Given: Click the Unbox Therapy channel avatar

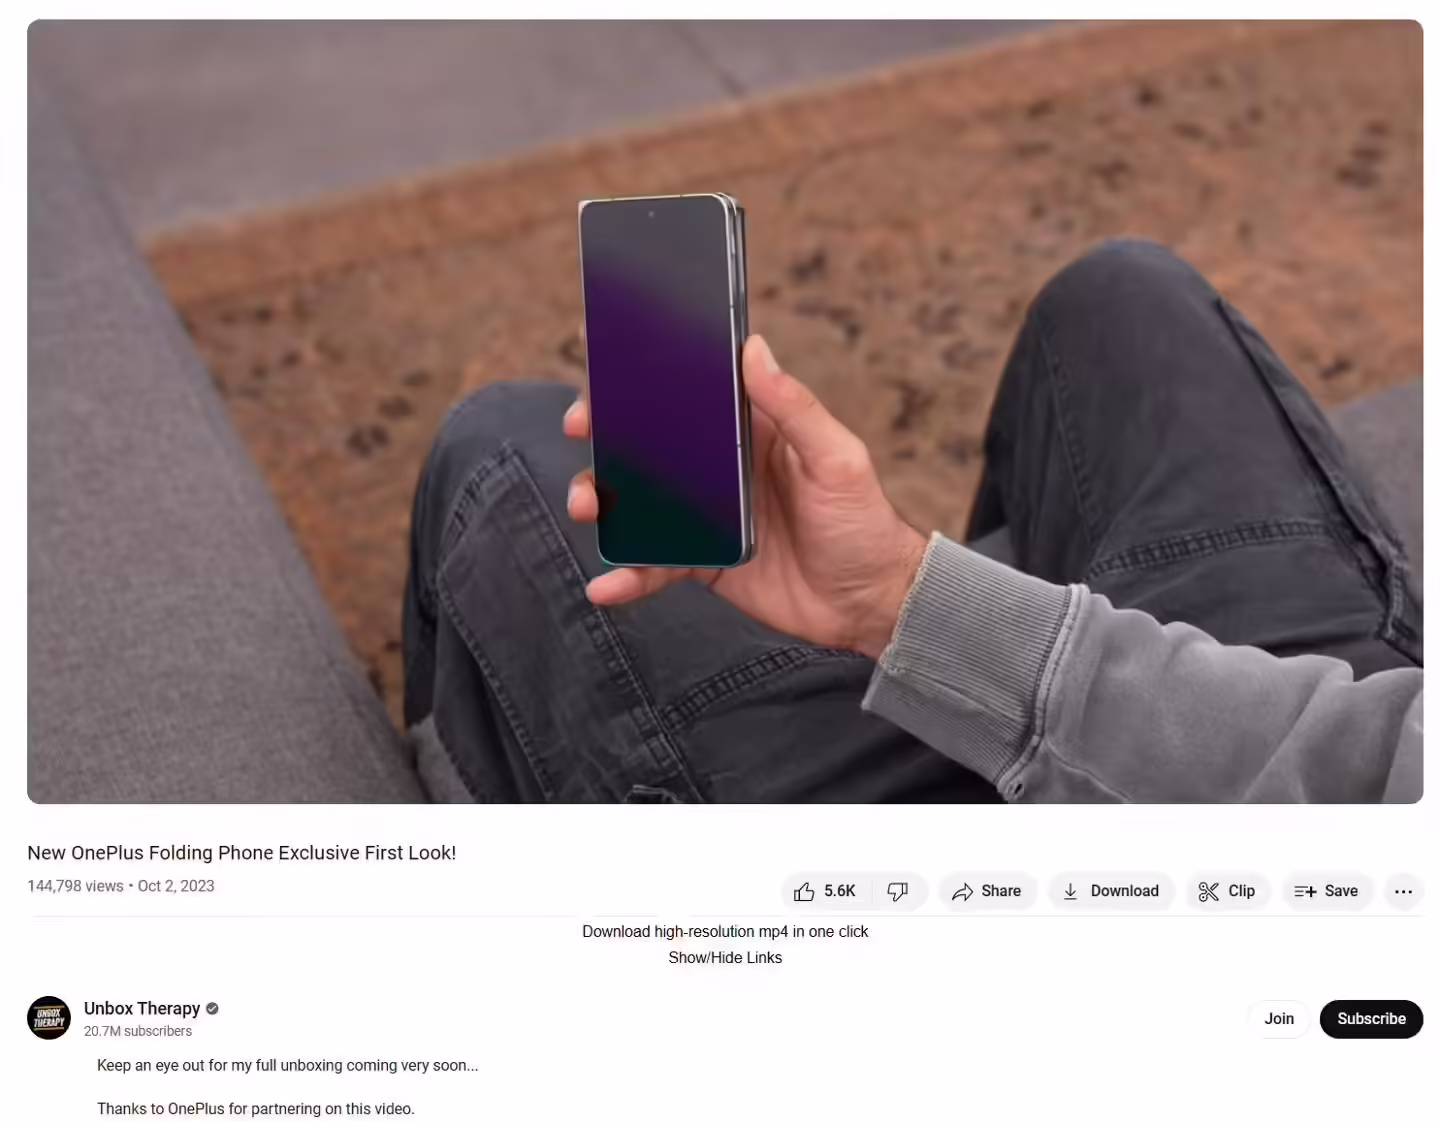Looking at the screenshot, I should tap(49, 1018).
